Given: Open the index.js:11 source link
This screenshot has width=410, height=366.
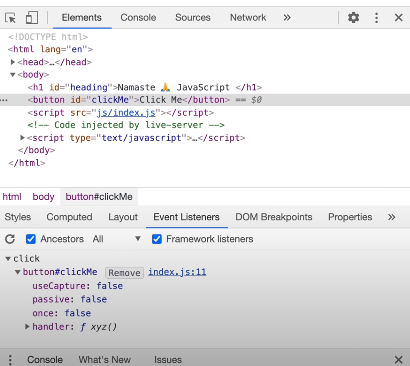Looking at the screenshot, I should point(177,272).
